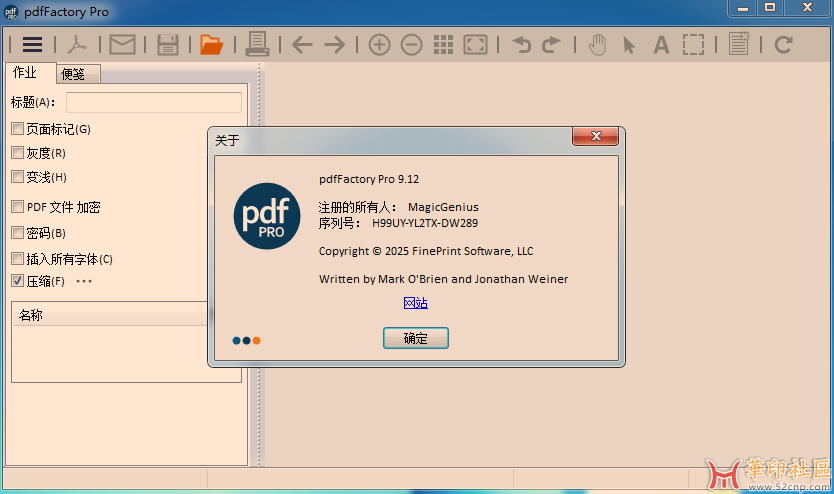This screenshot has height=494, width=834.
Task: Zoom in with the plus circle icon
Action: point(379,45)
